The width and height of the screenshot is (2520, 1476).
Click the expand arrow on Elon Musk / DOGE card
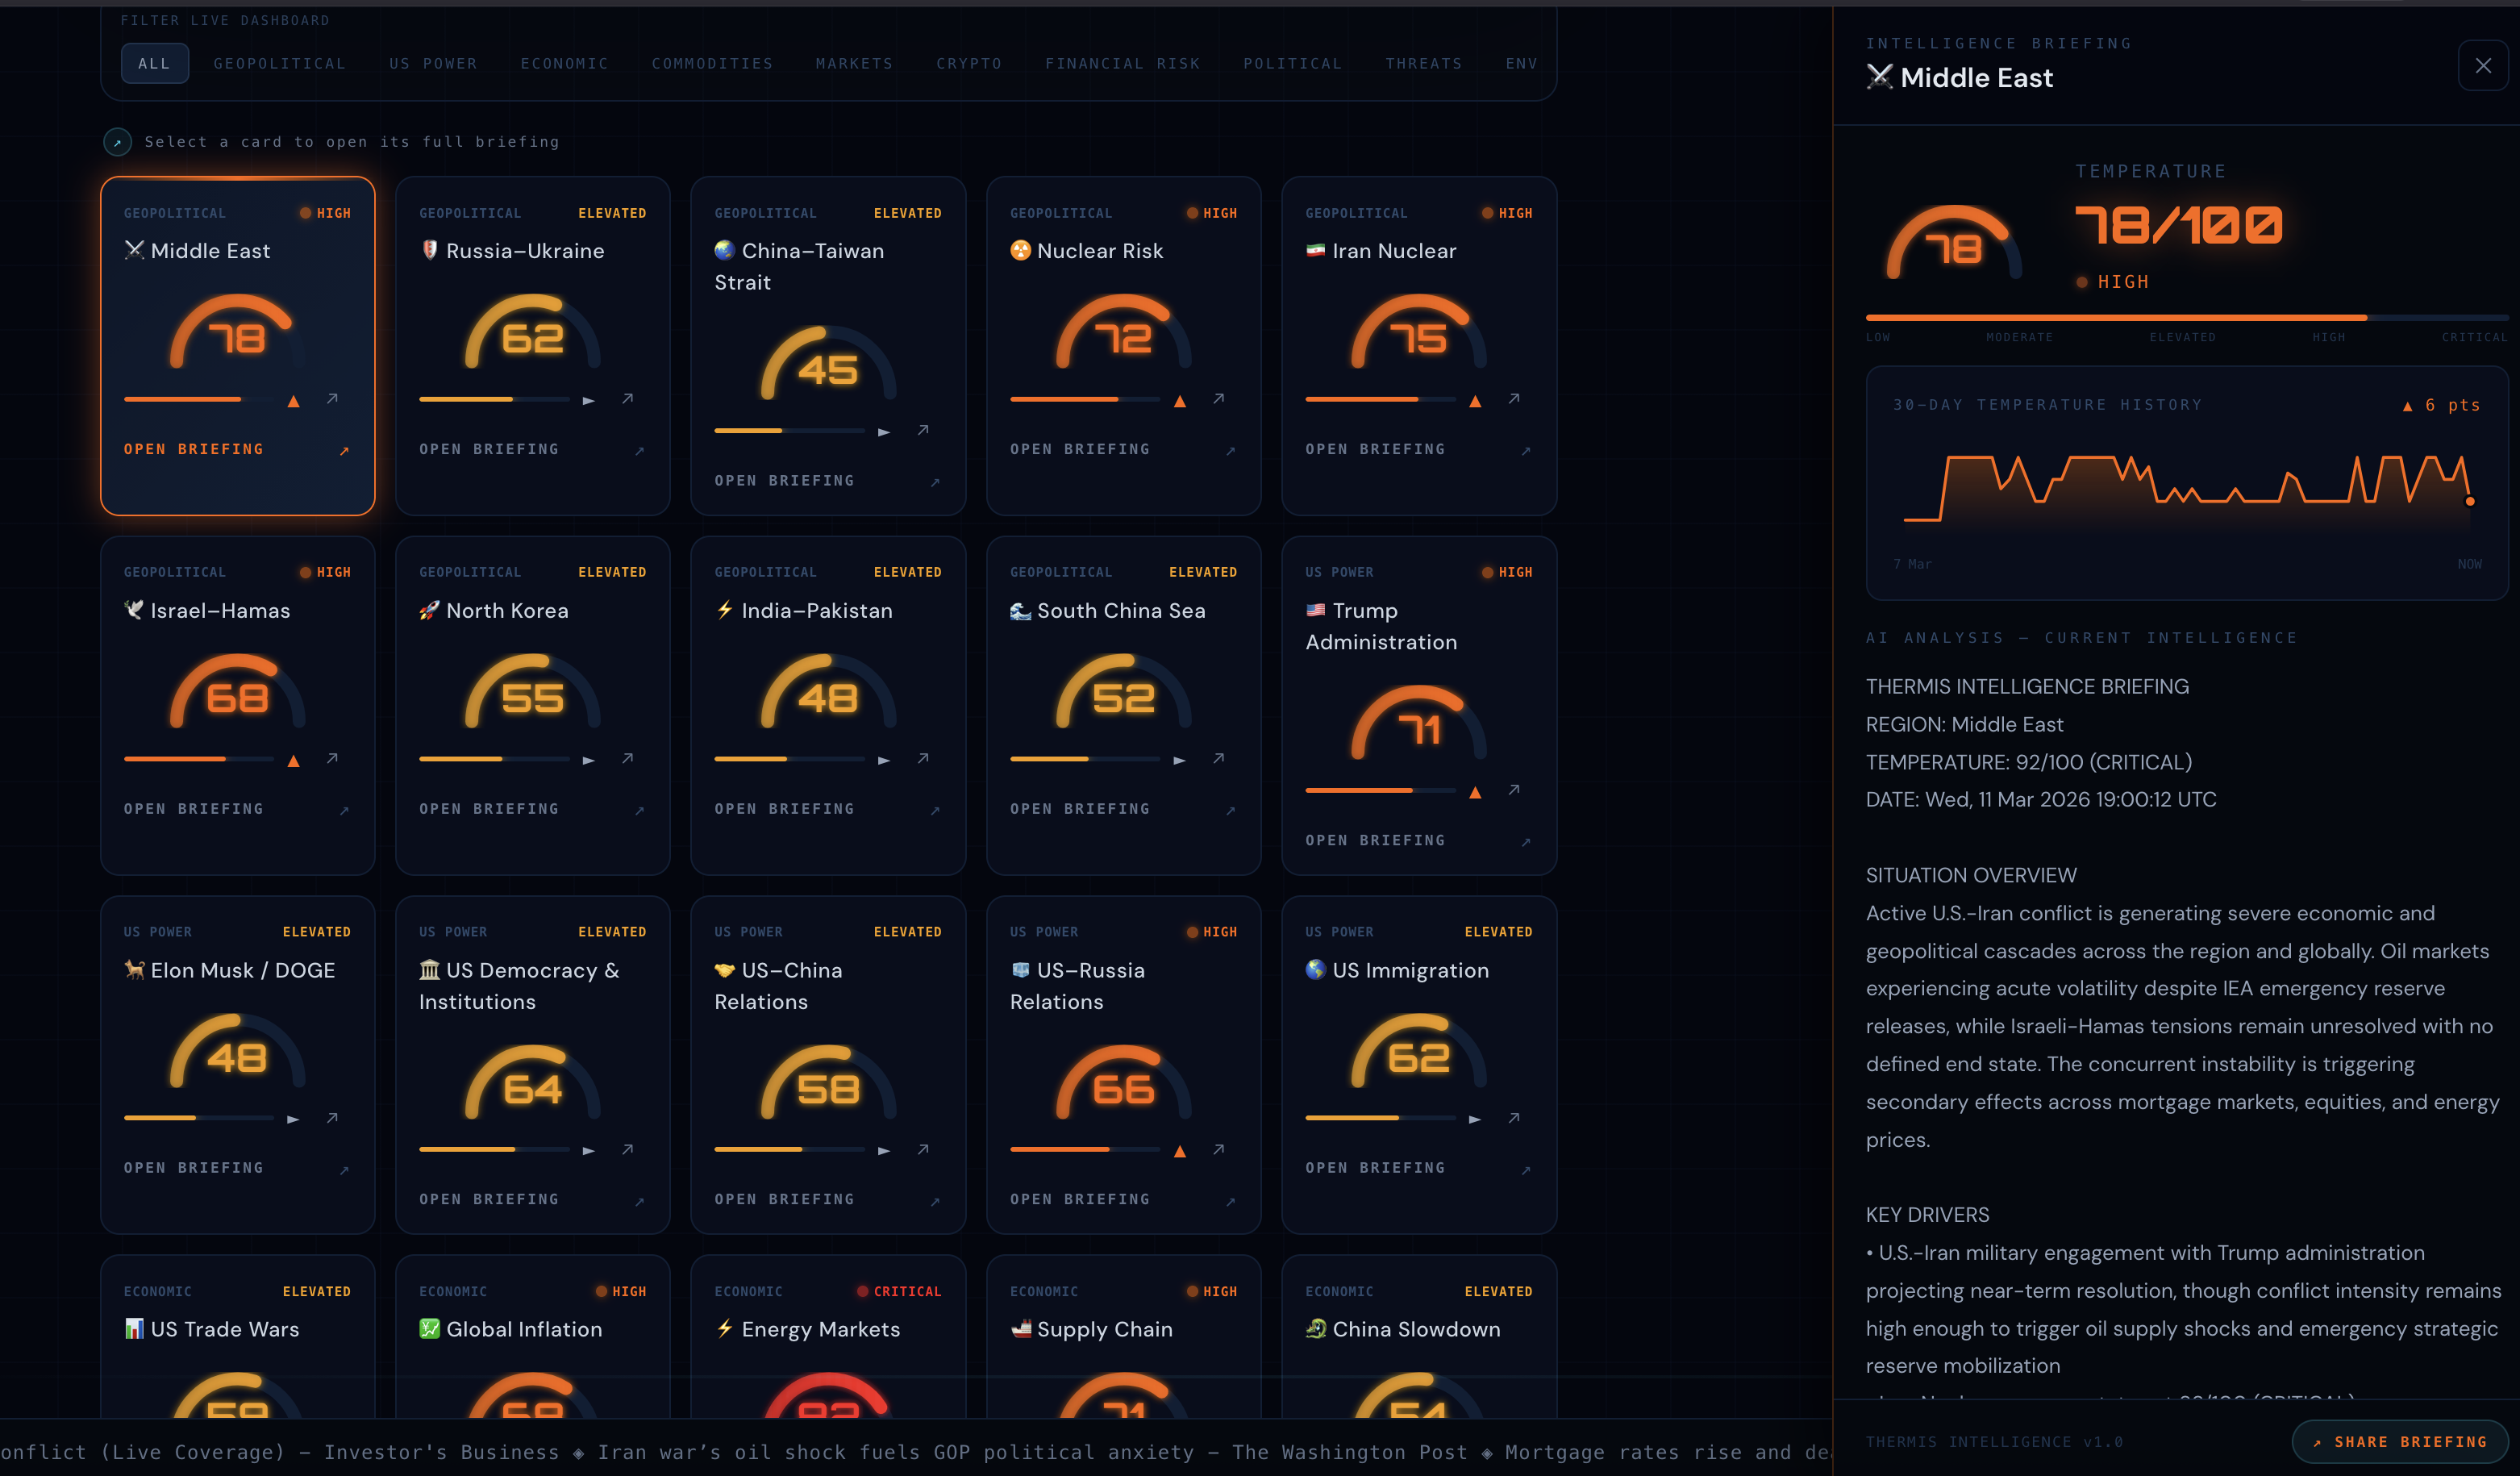pos(332,1118)
